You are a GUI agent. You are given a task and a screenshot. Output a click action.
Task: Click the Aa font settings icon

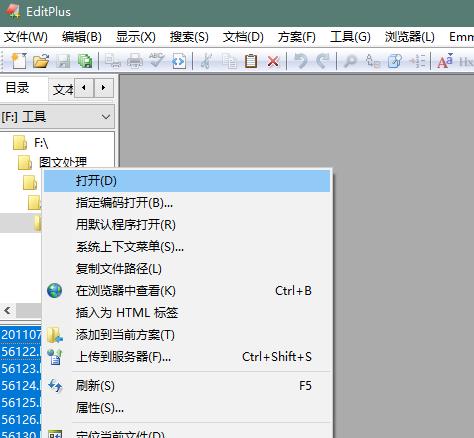[x=445, y=61]
